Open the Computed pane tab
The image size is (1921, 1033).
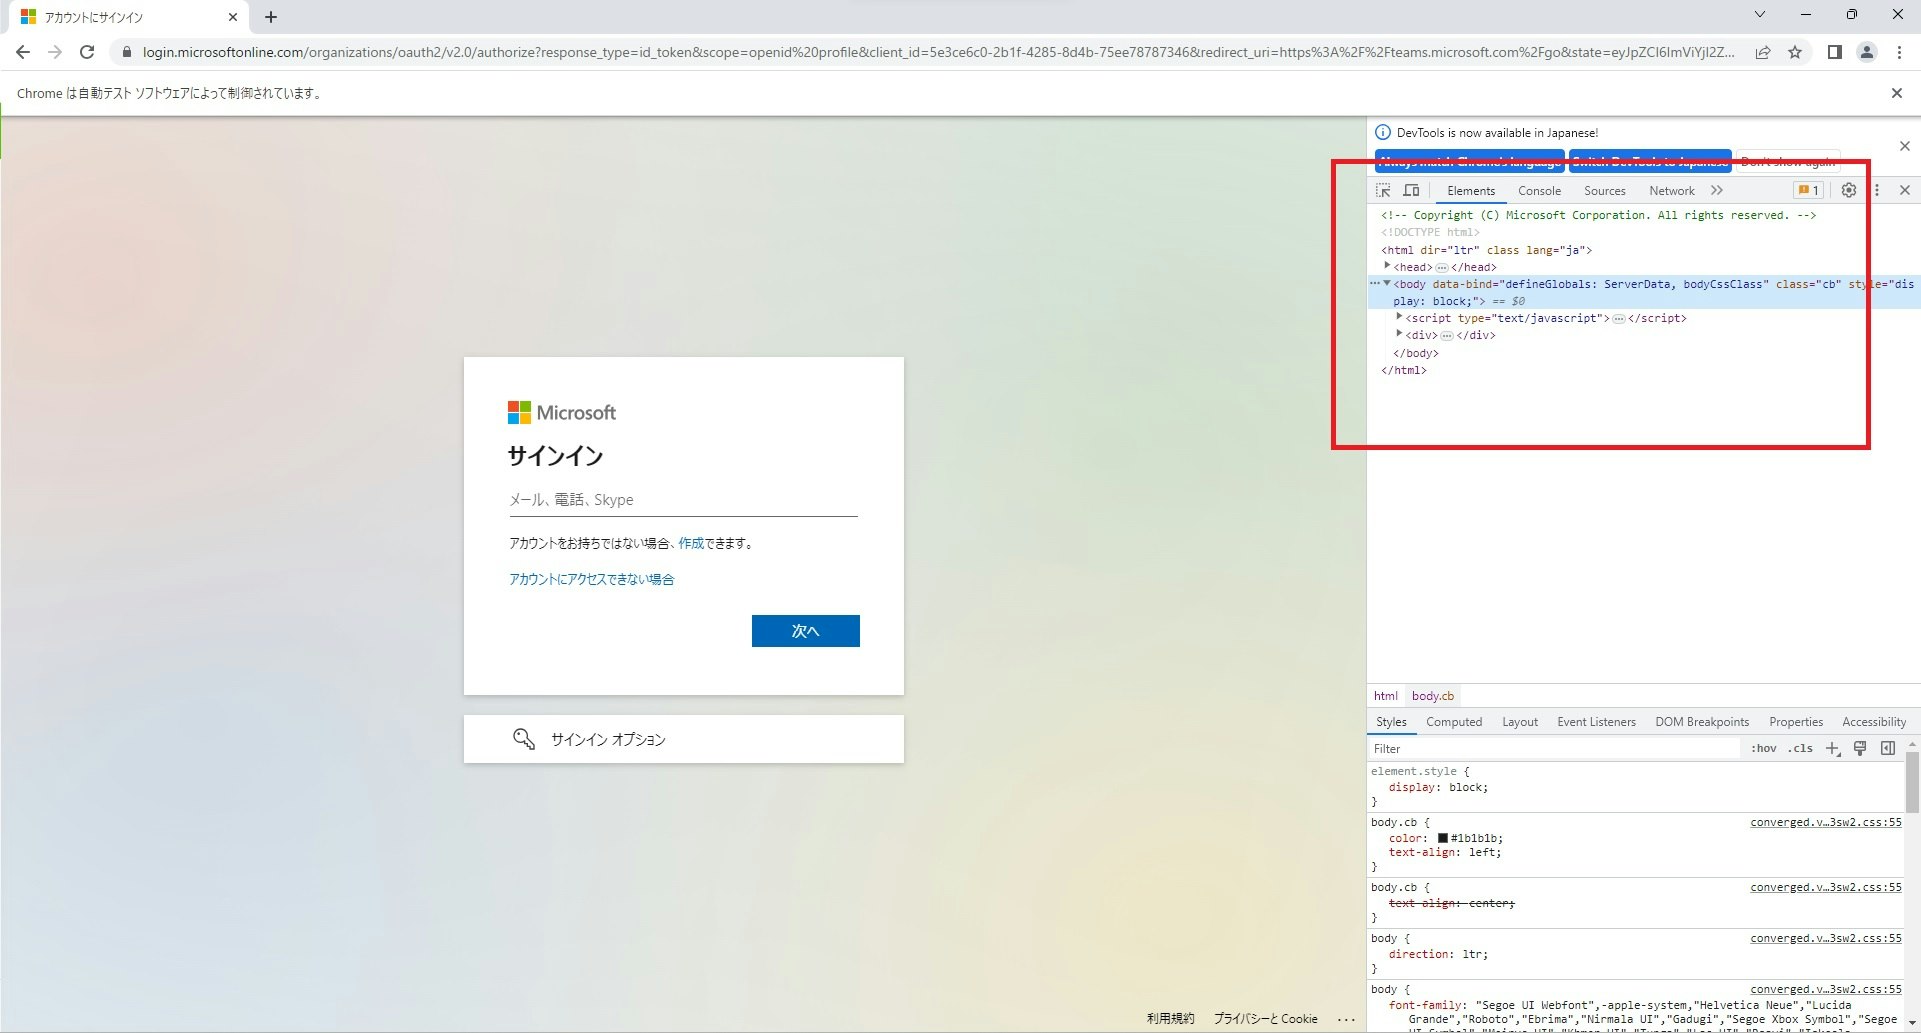coord(1453,722)
